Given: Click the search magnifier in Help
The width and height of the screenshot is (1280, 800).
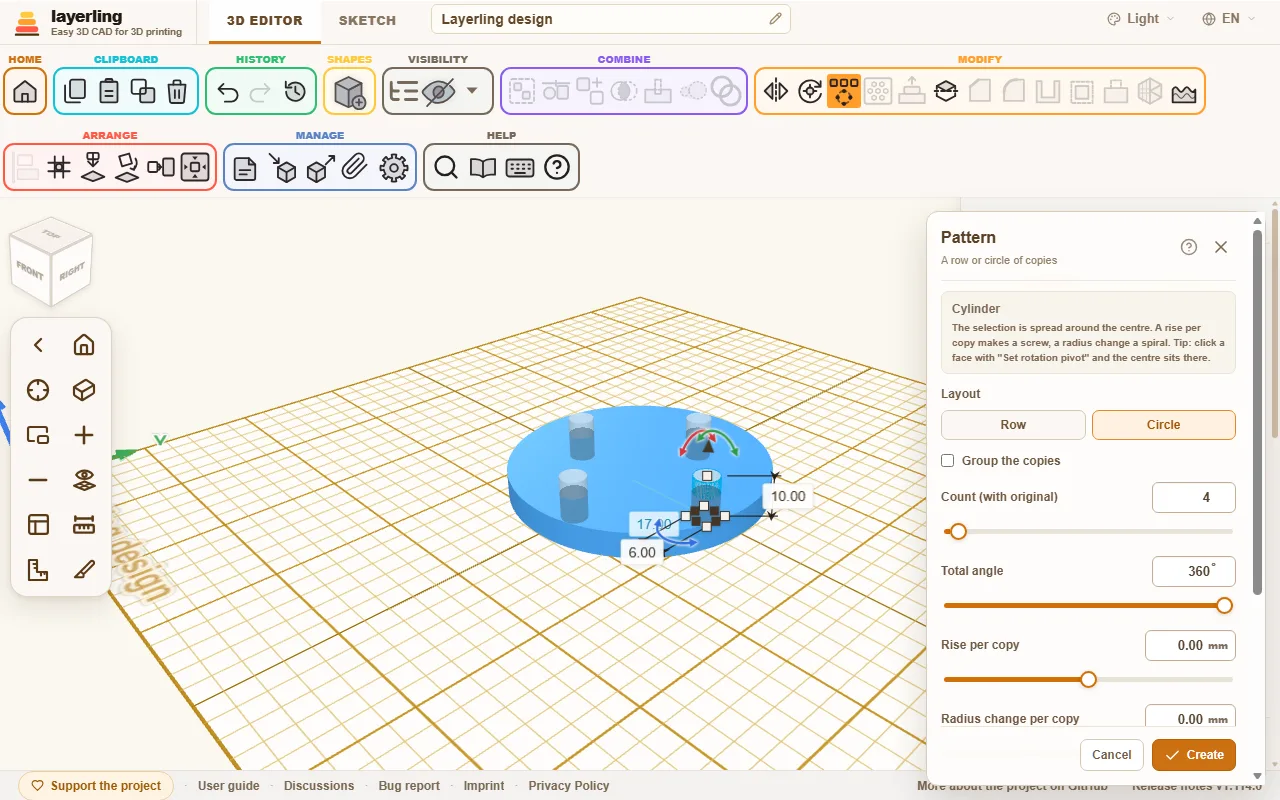Looking at the screenshot, I should 446,168.
